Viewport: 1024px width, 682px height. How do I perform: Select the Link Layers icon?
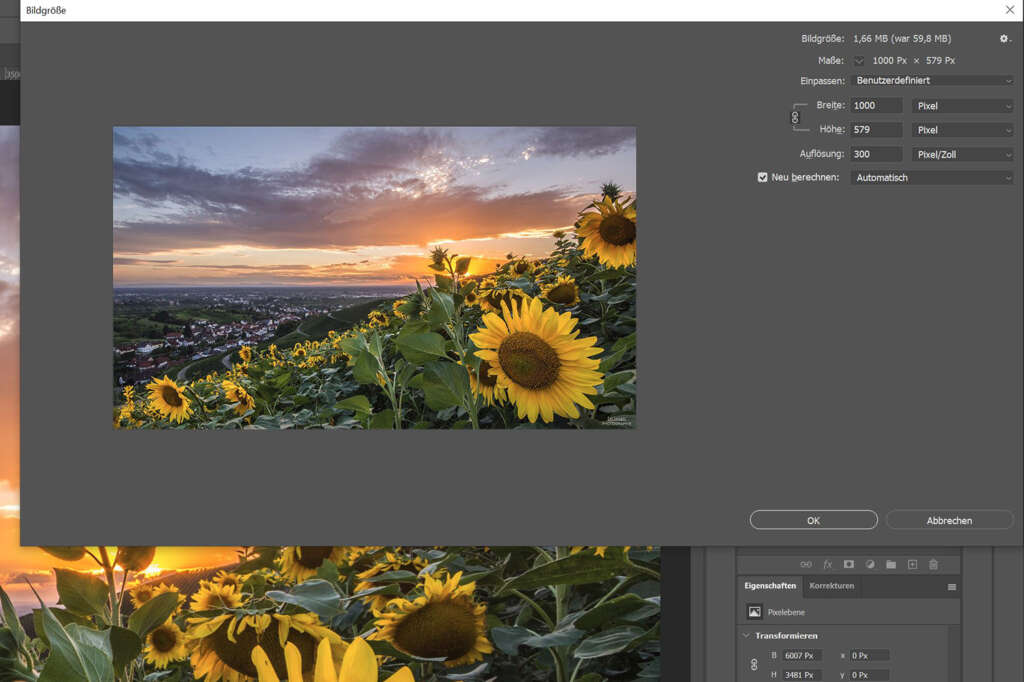805,563
